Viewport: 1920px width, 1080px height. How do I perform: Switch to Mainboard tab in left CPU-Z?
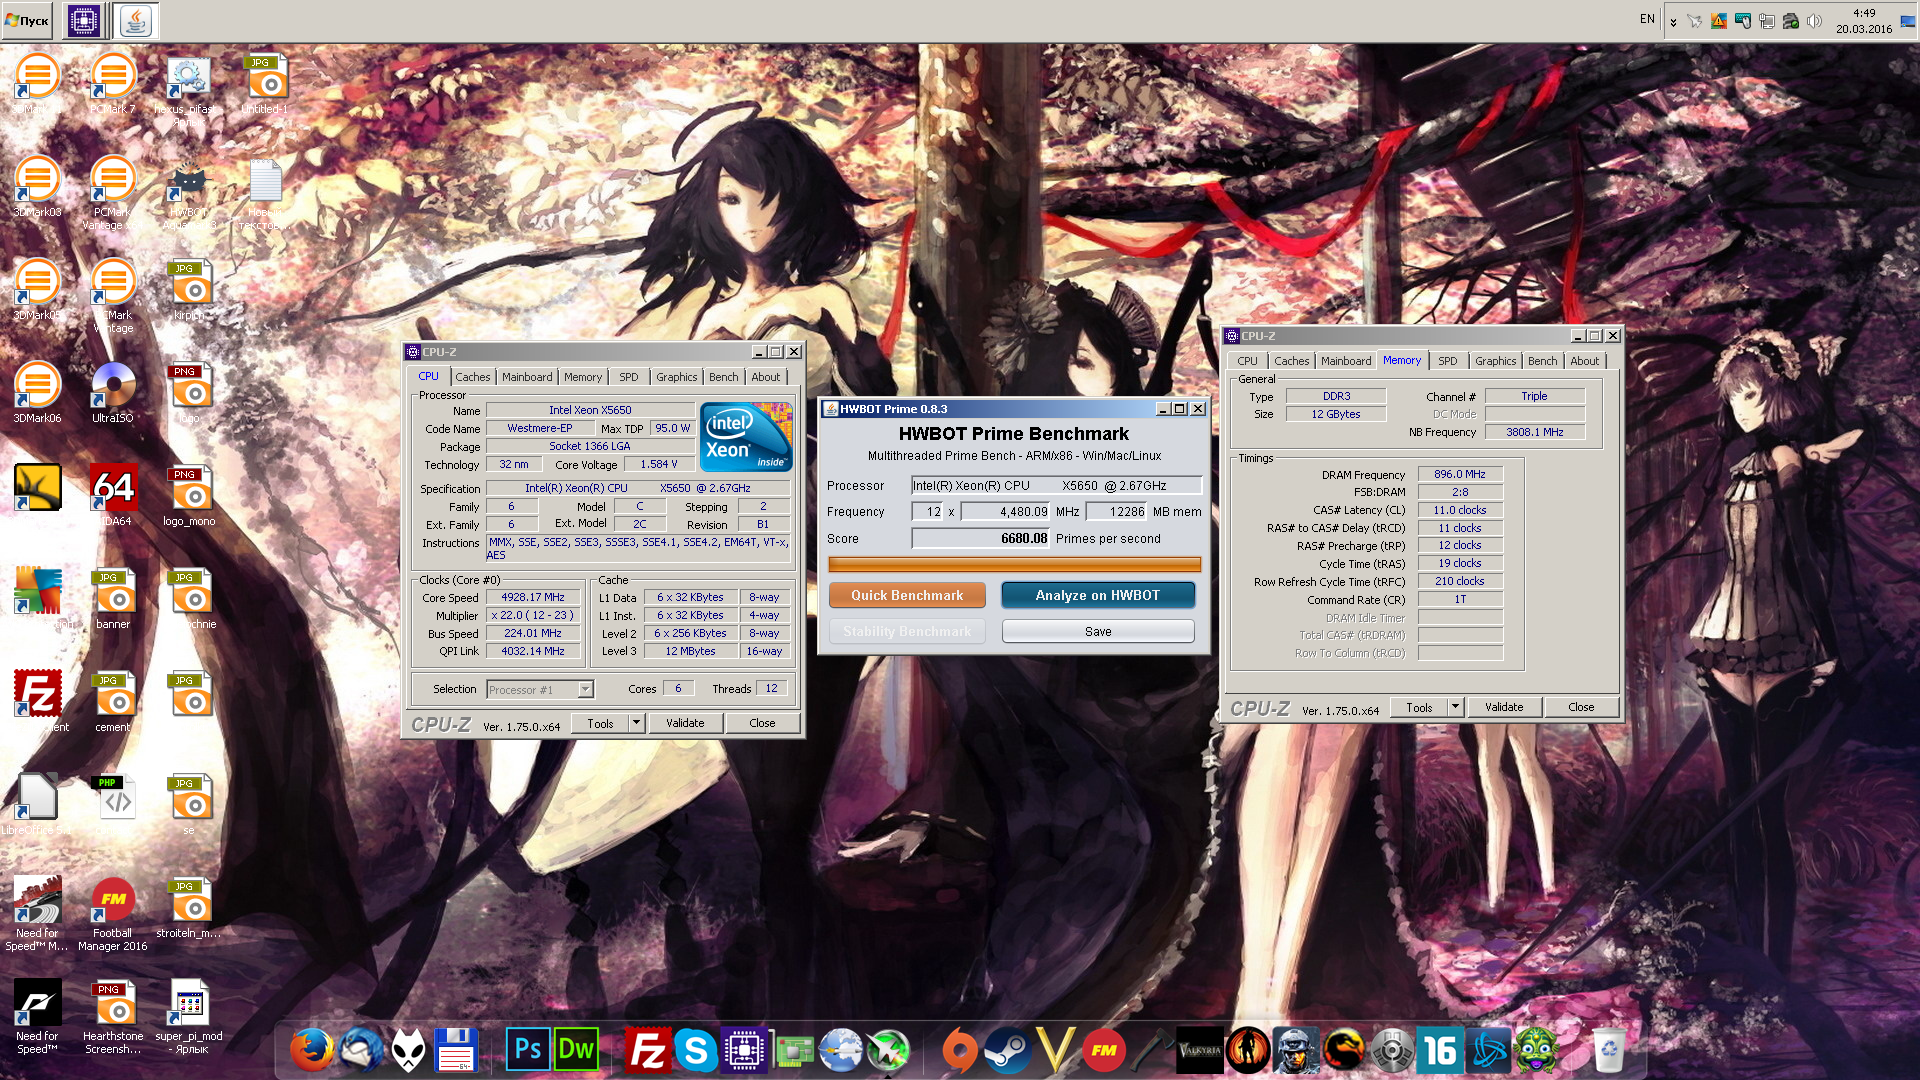click(527, 377)
